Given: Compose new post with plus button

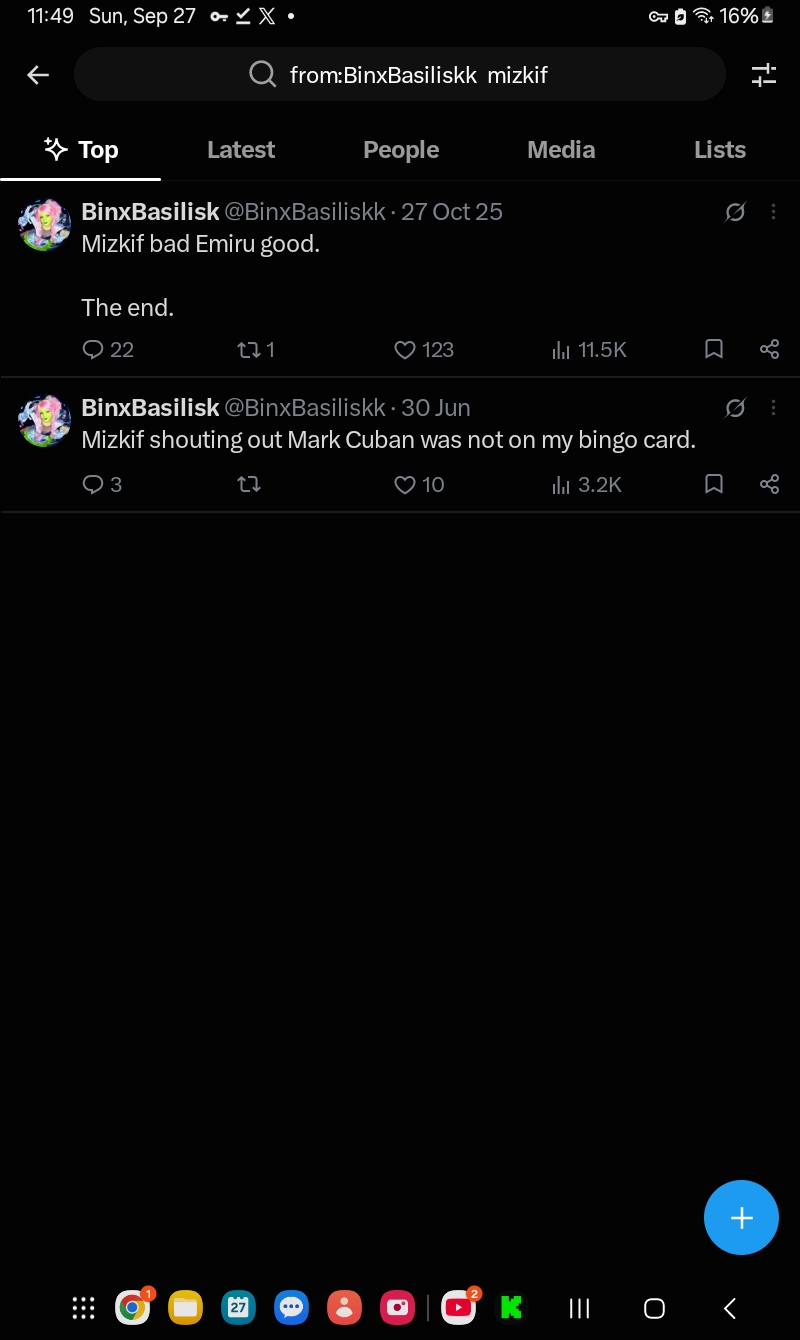Looking at the screenshot, I should [741, 1217].
